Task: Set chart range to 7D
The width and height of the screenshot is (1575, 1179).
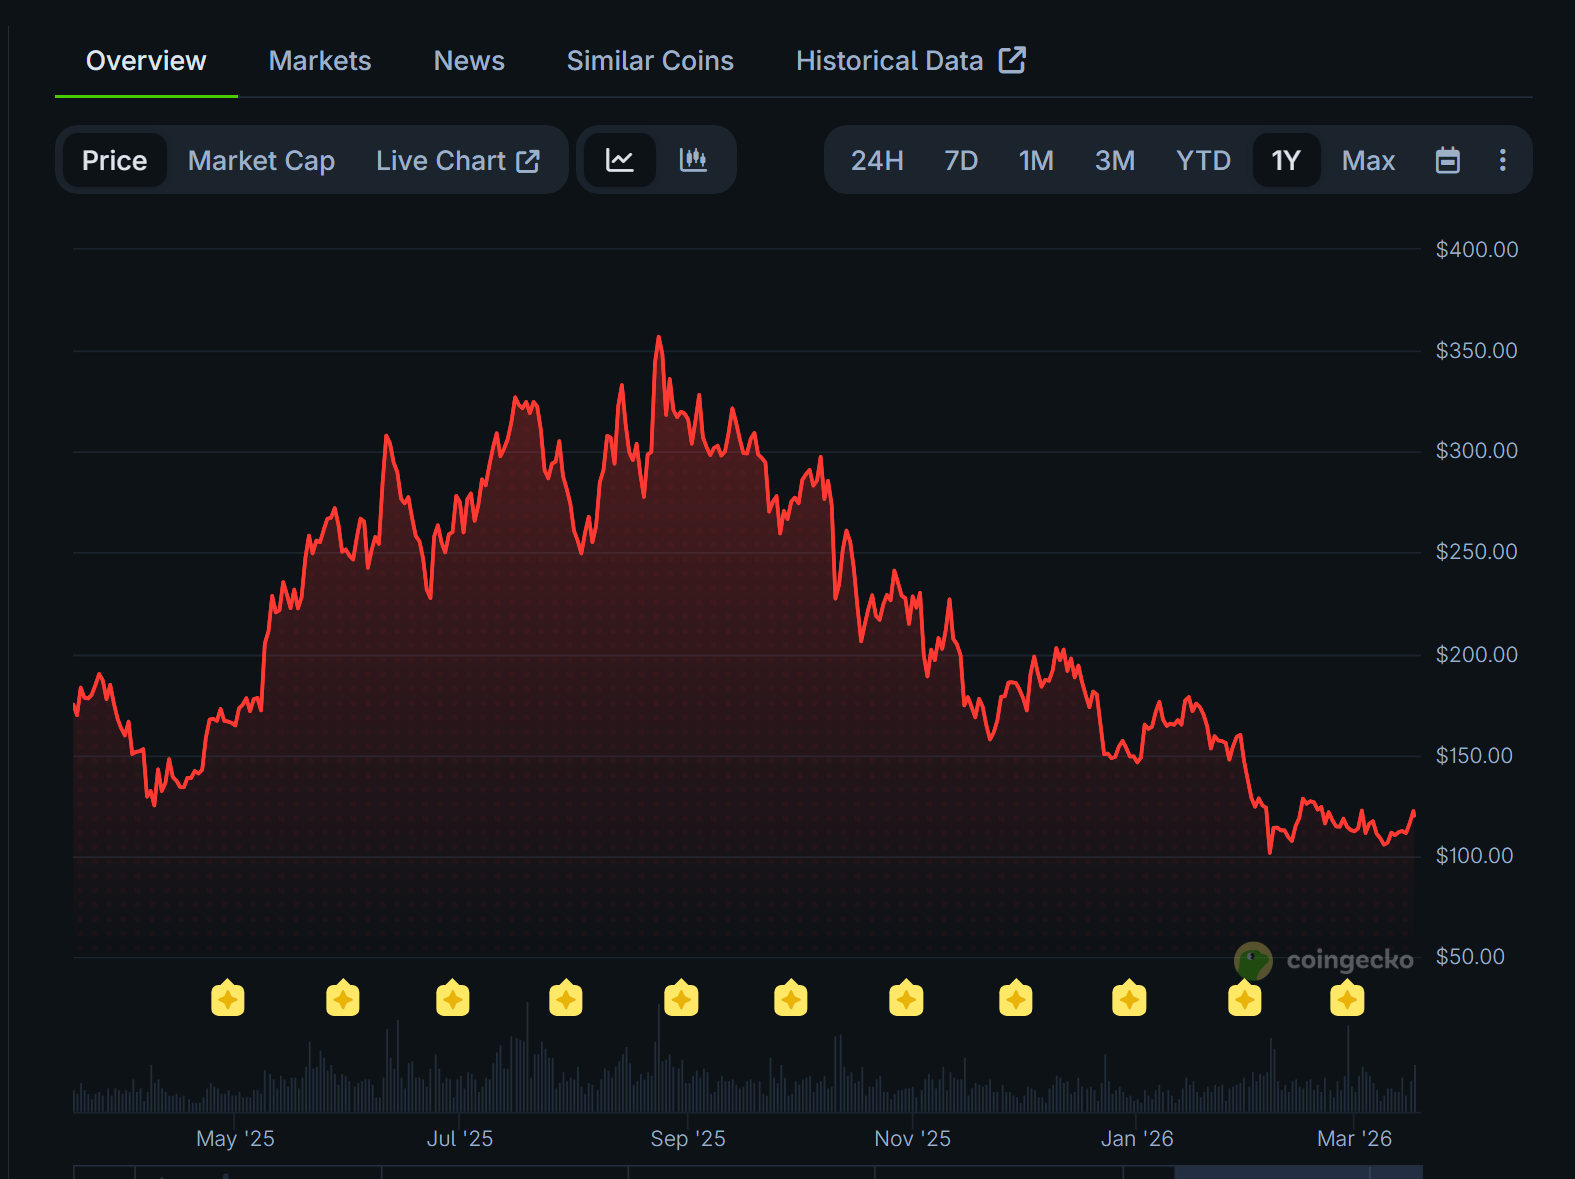Action: coord(961,160)
